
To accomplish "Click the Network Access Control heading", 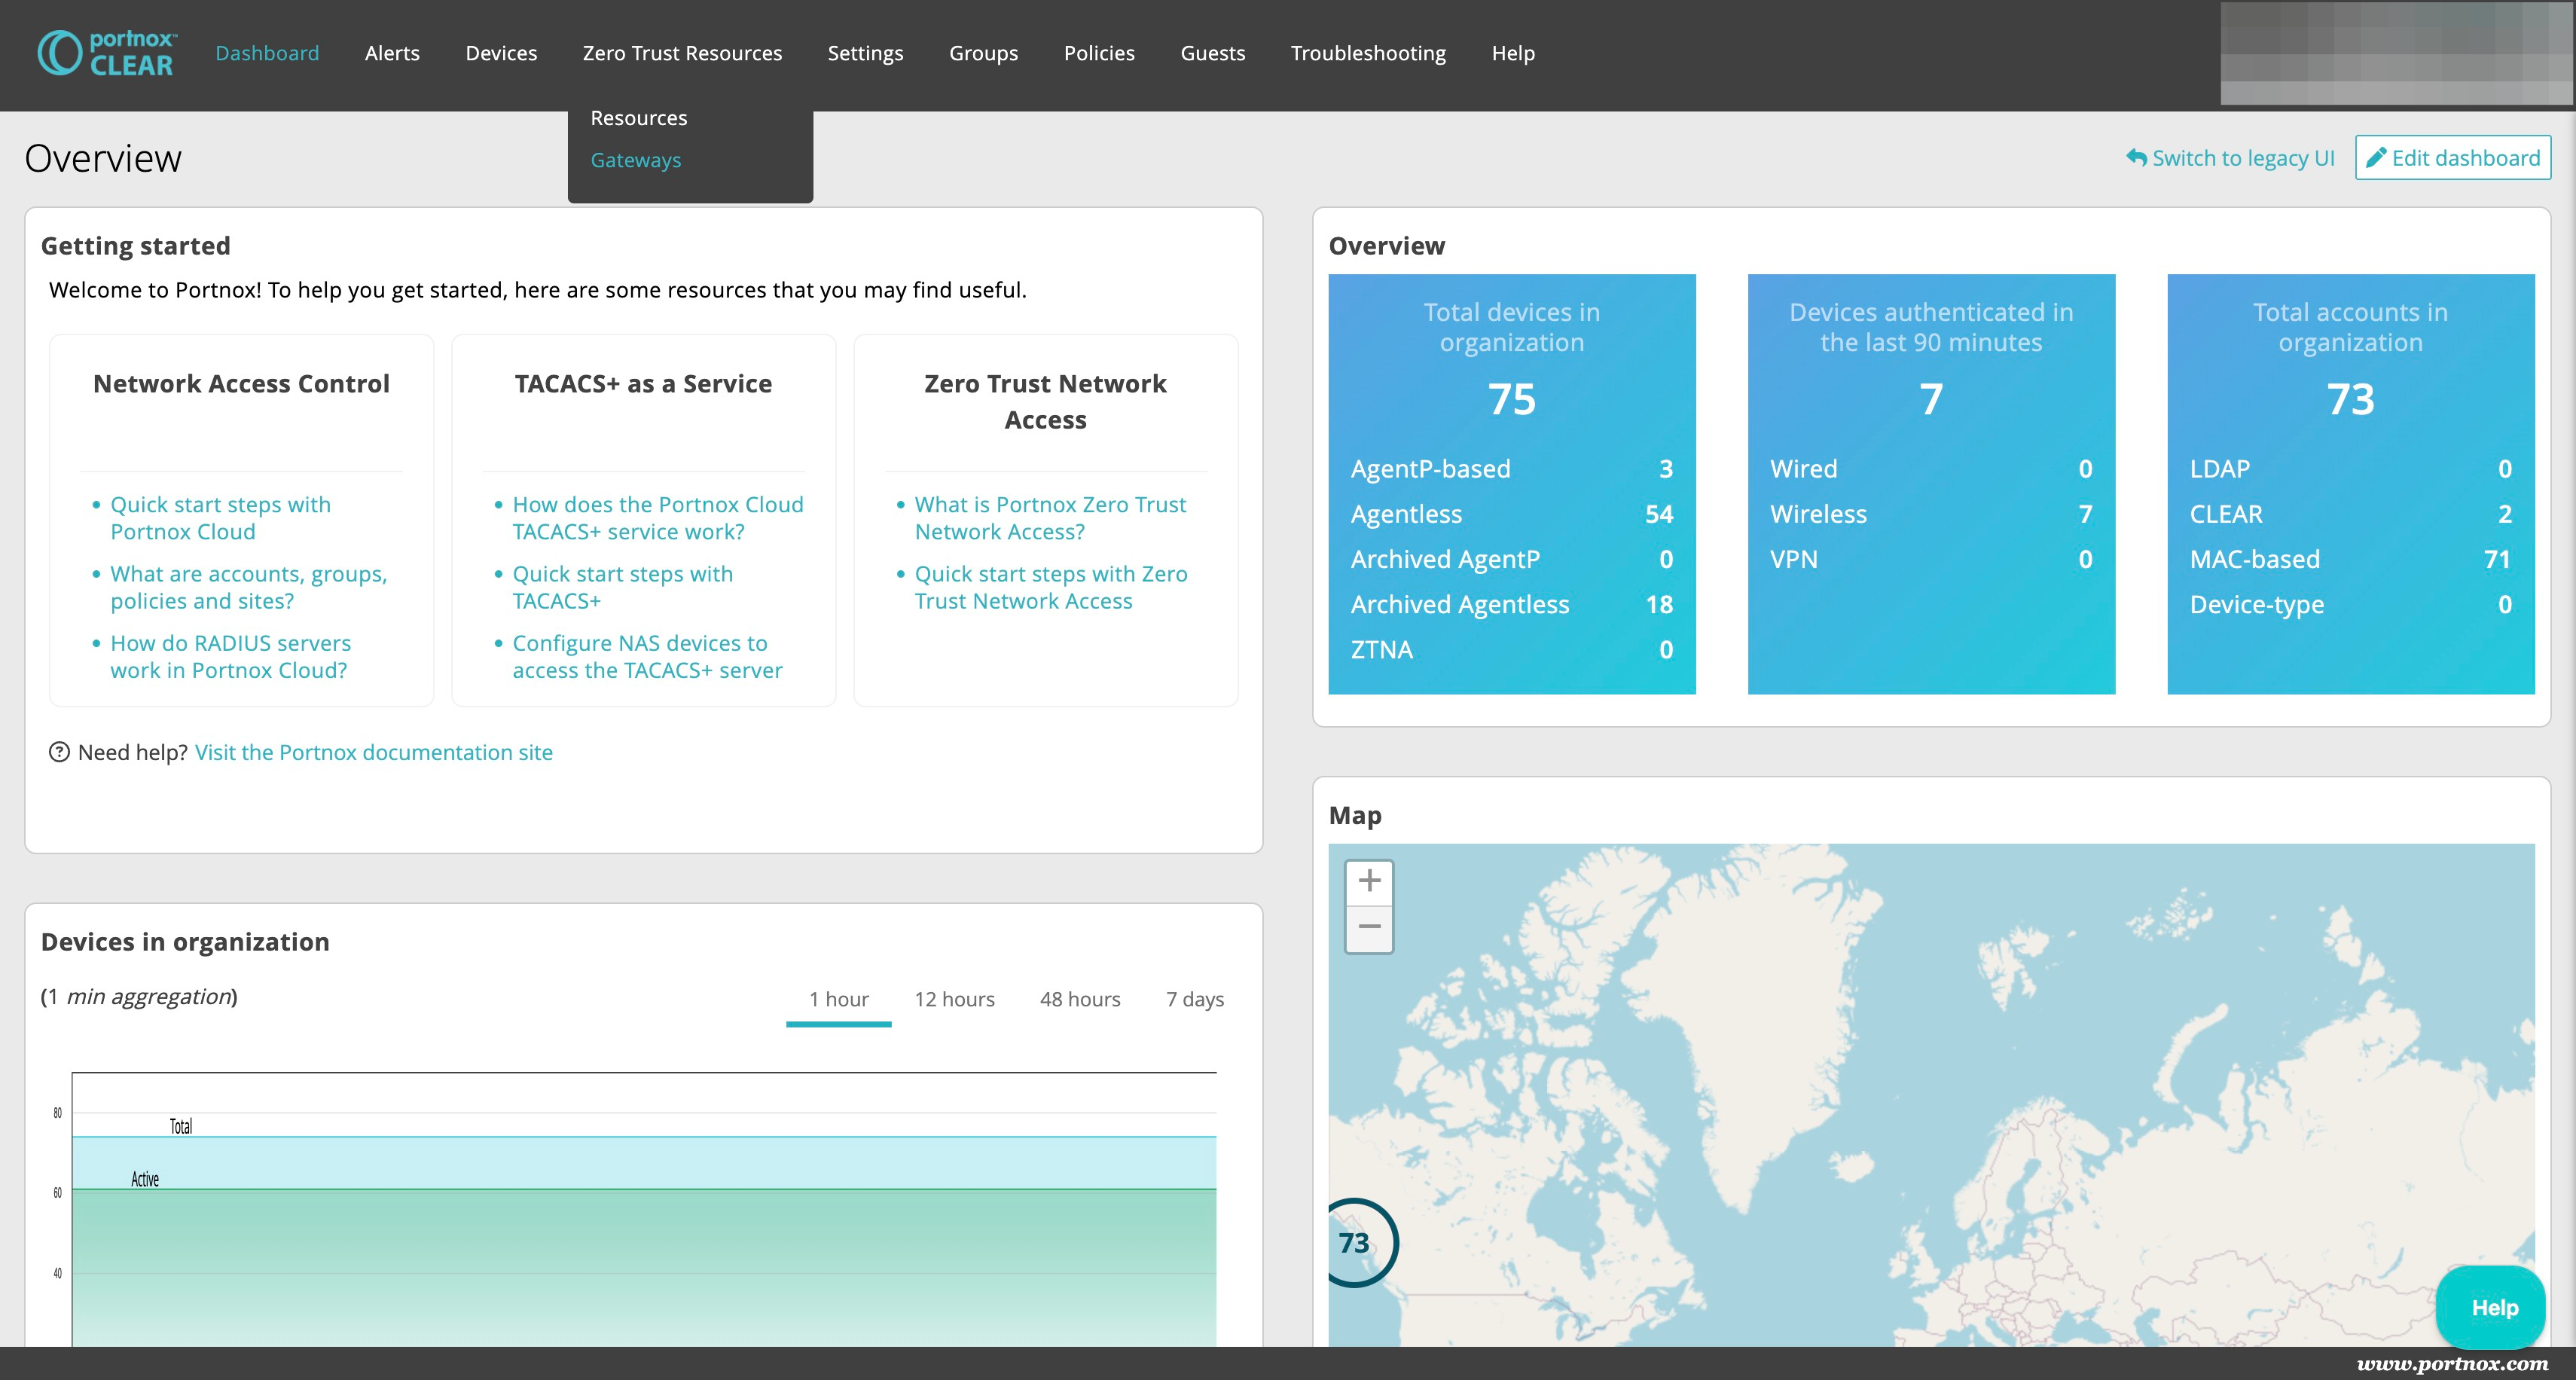I will coord(241,384).
